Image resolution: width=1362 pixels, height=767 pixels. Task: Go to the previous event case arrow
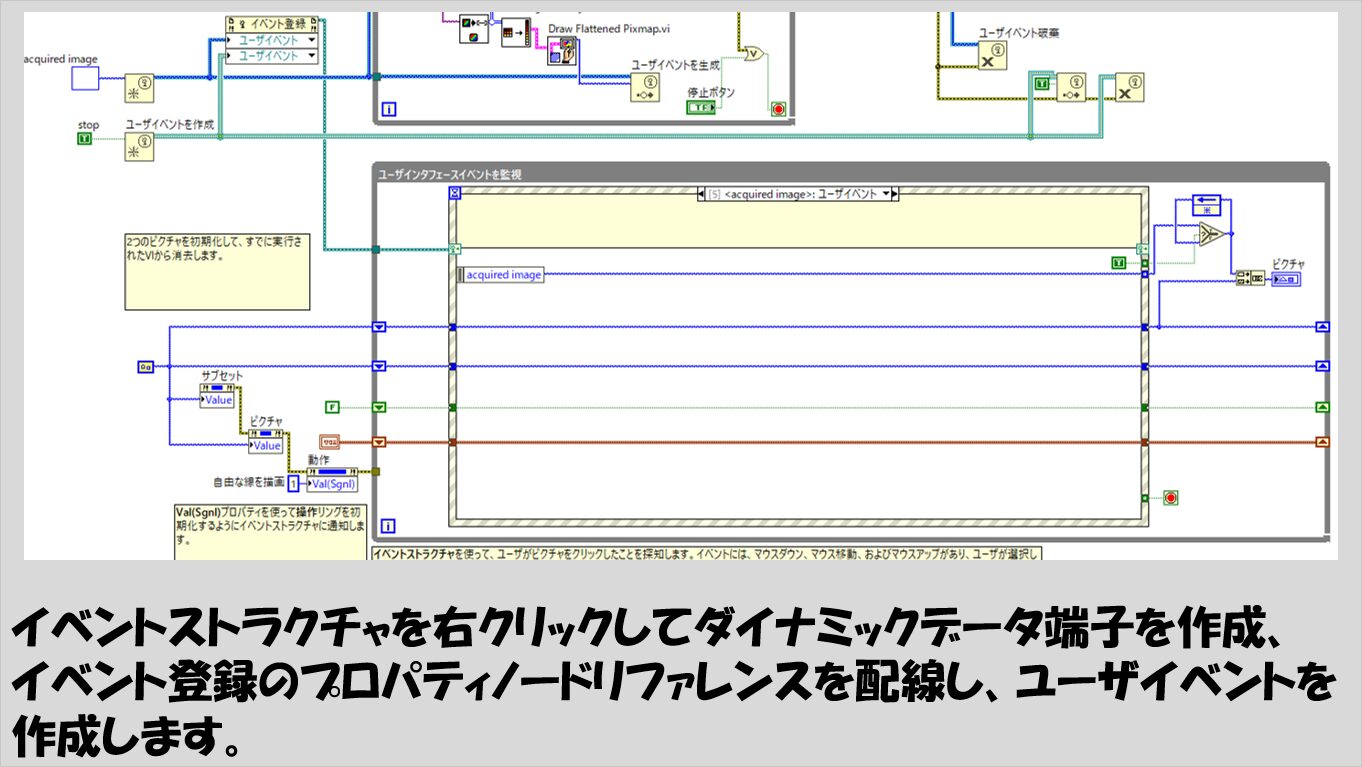pyautogui.click(x=700, y=194)
